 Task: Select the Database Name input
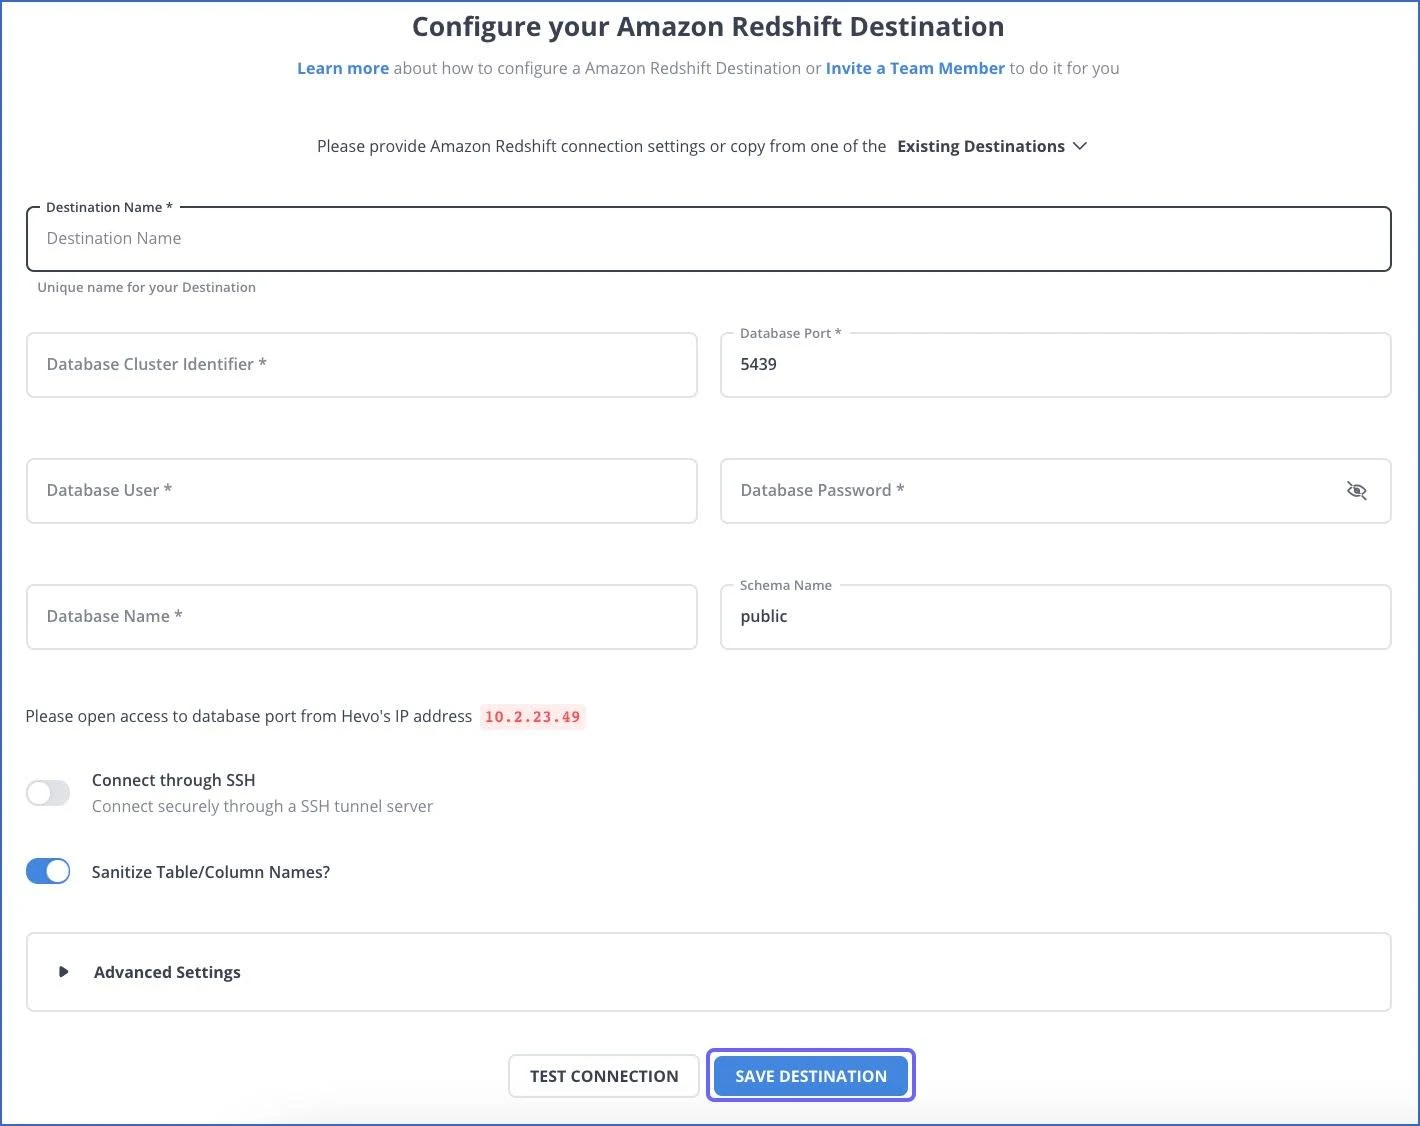tap(361, 617)
